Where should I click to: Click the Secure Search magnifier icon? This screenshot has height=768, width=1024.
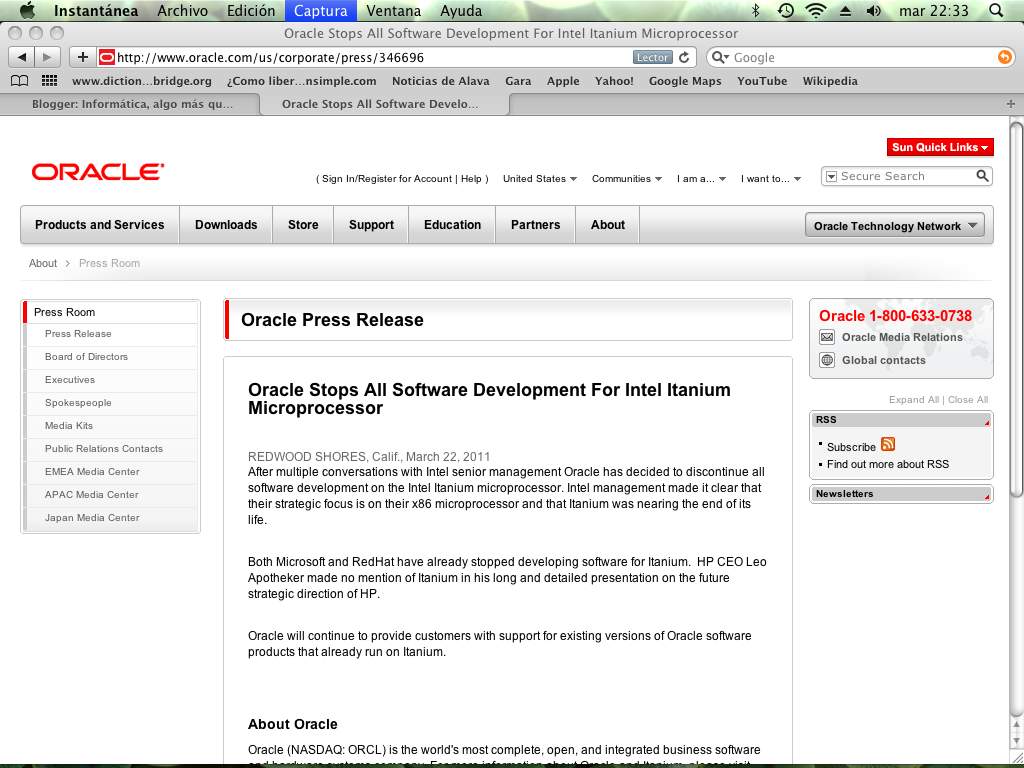pyautogui.click(x=982, y=176)
